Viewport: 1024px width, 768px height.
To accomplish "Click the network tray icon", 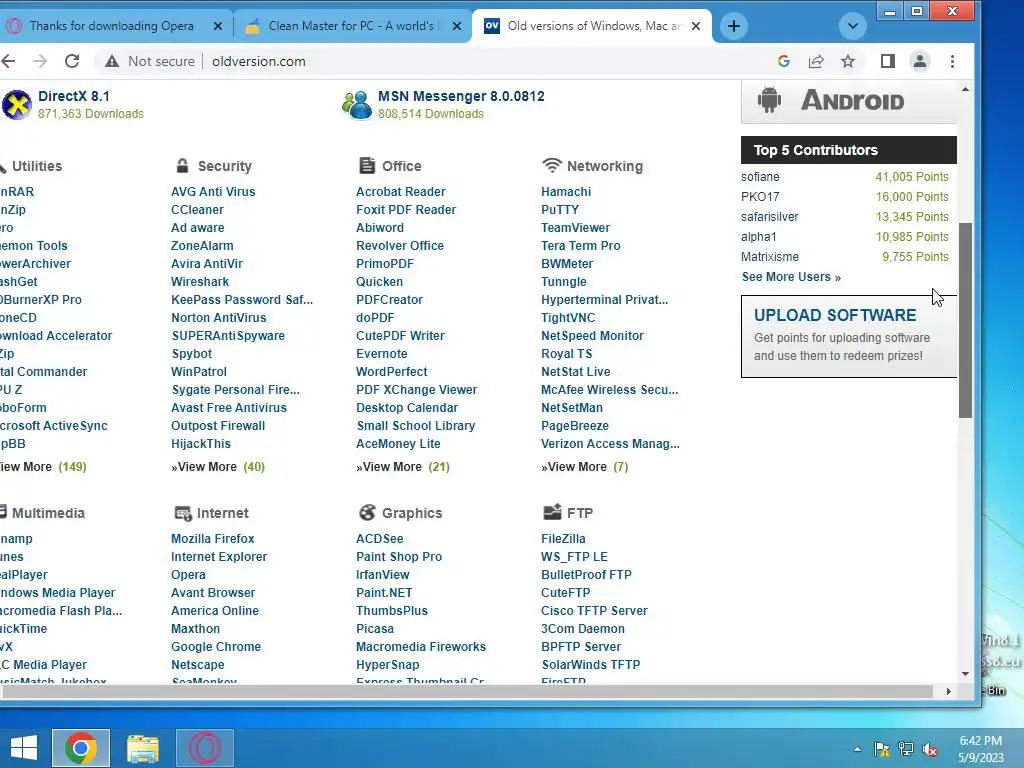I will (x=906, y=749).
